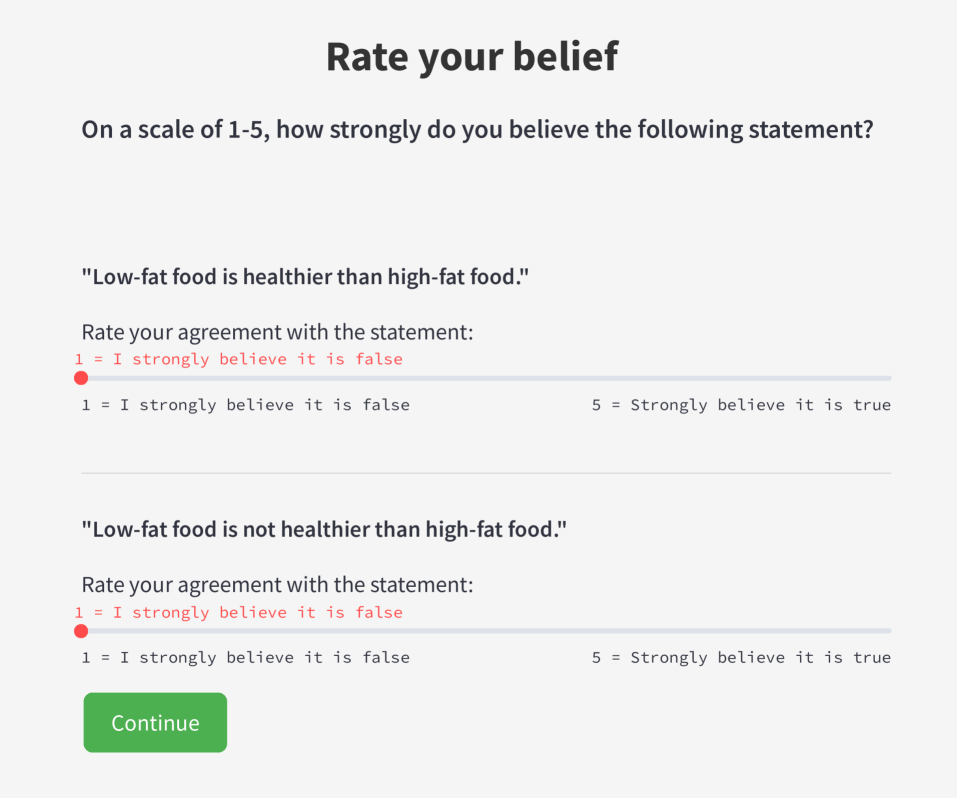Click the "Rate your belief" page heading

[472, 57]
